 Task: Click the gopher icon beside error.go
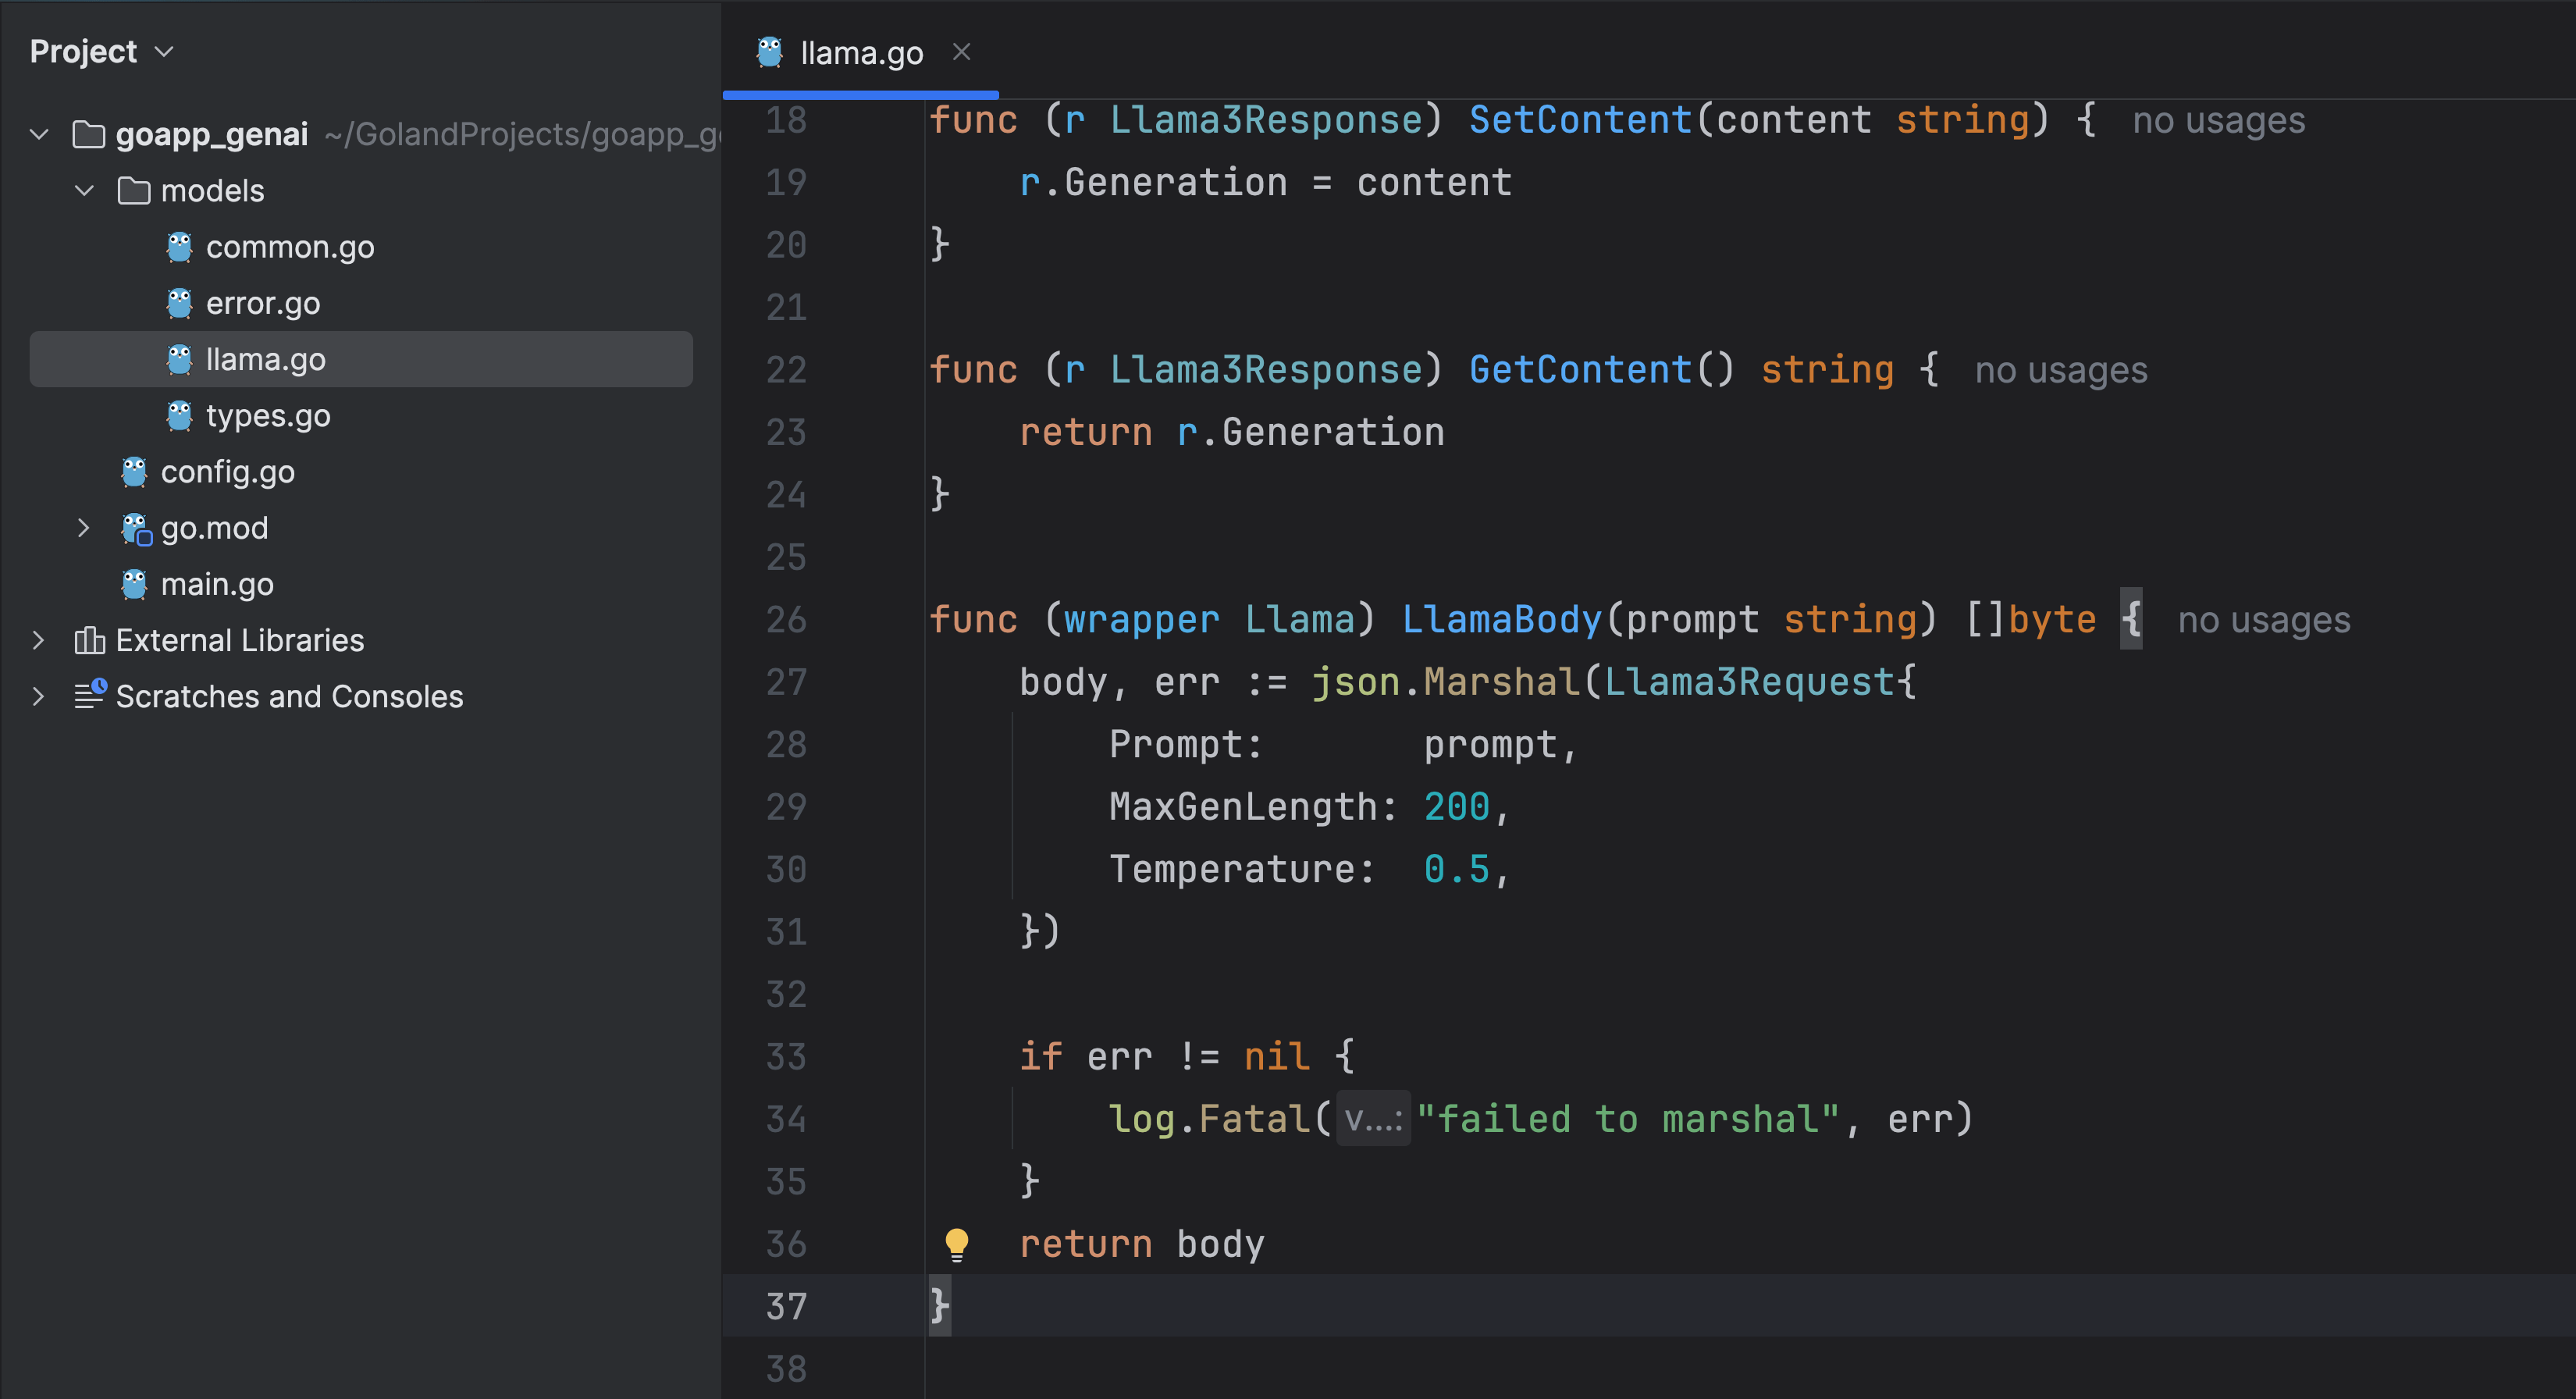pos(179,303)
